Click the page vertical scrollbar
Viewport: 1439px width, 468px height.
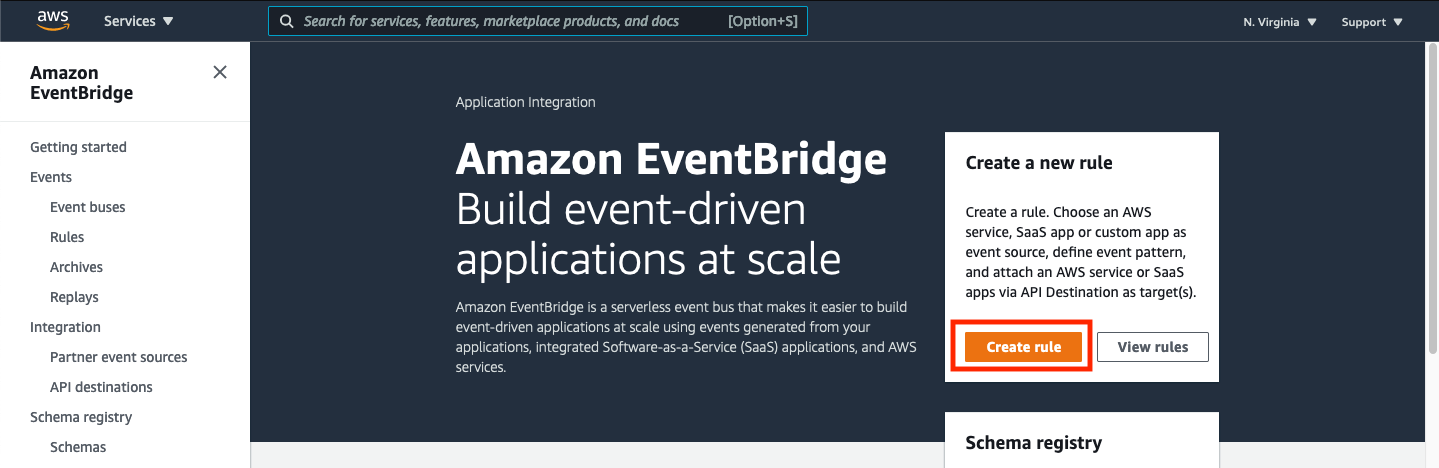tap(1431, 200)
